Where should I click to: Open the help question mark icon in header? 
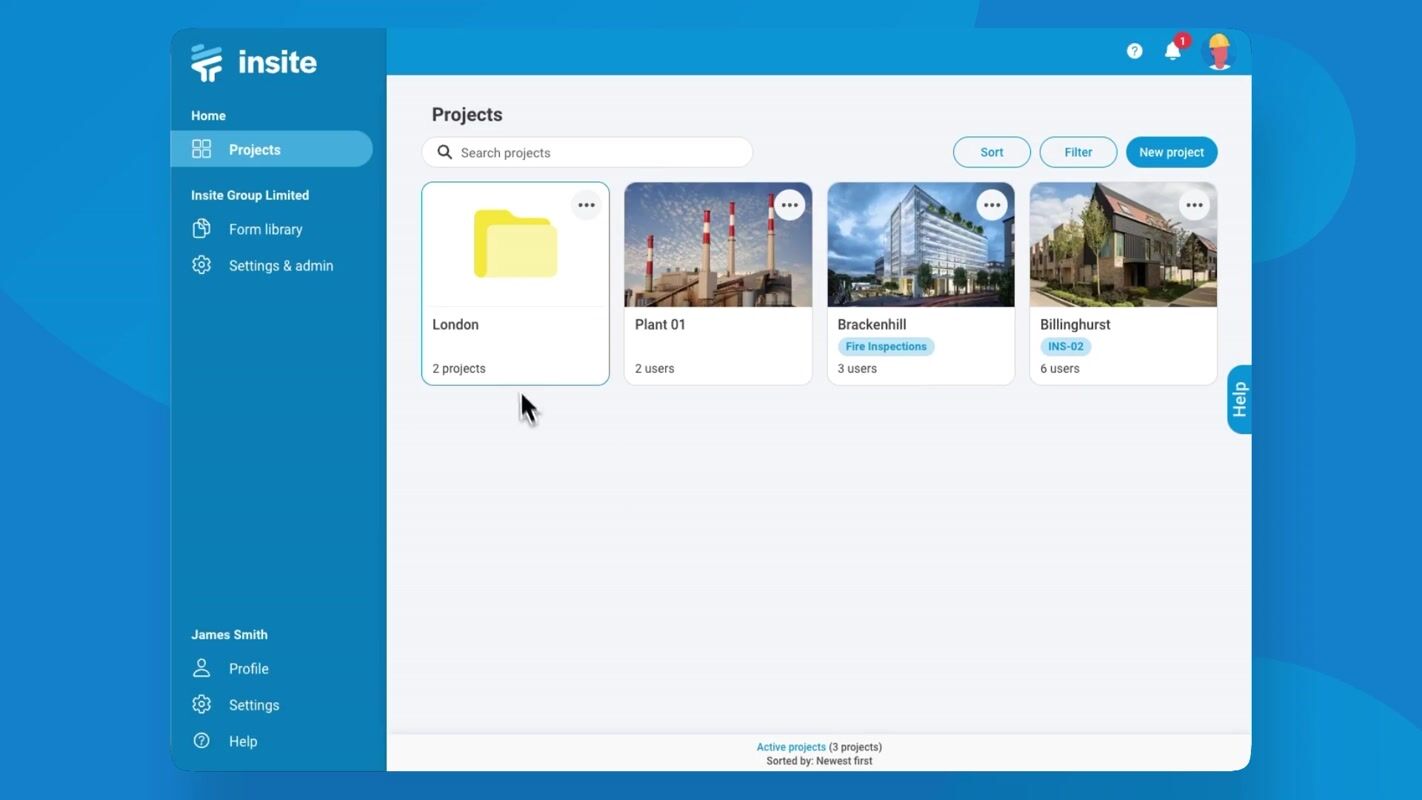[1134, 51]
